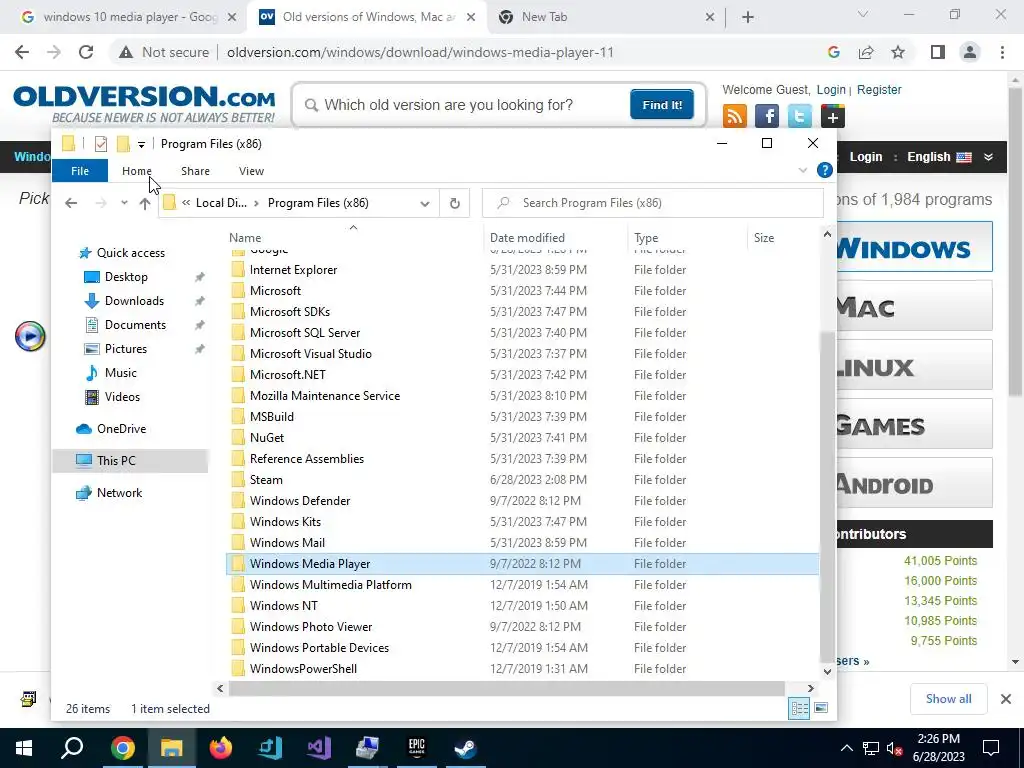The width and height of the screenshot is (1024, 768).
Task: Switch to large icons view button
Action: point(821,708)
